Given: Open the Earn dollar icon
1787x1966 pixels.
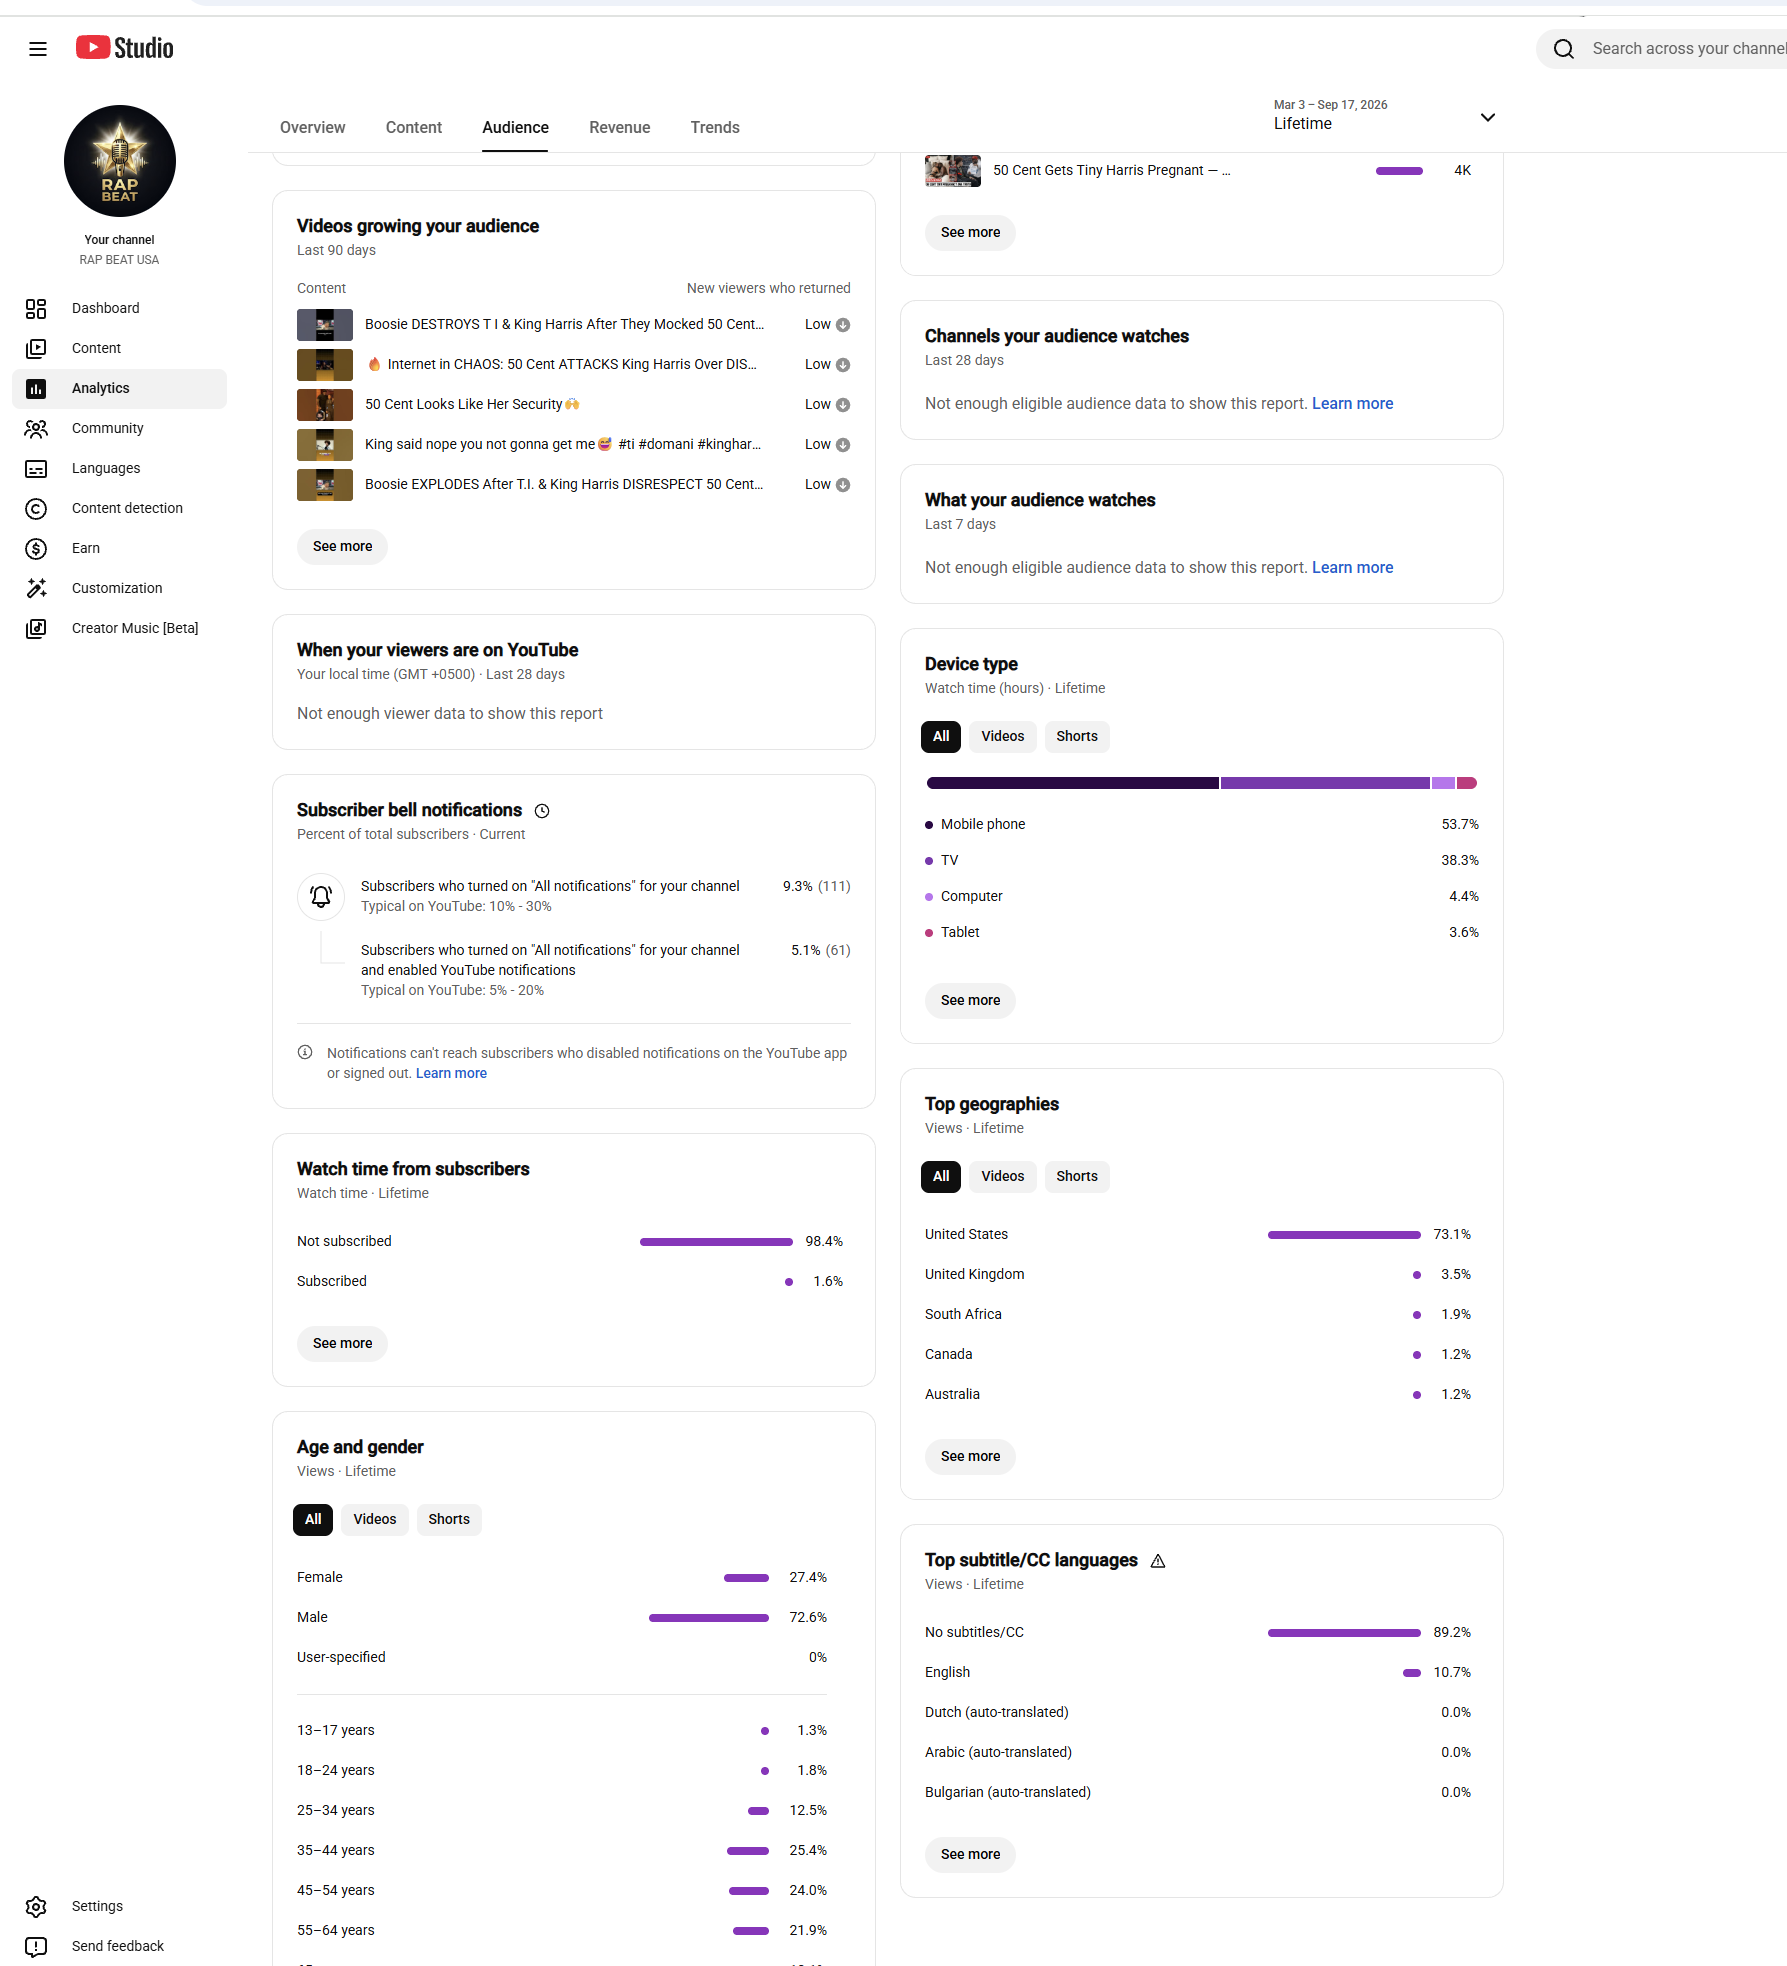Looking at the screenshot, I should tap(36, 548).
